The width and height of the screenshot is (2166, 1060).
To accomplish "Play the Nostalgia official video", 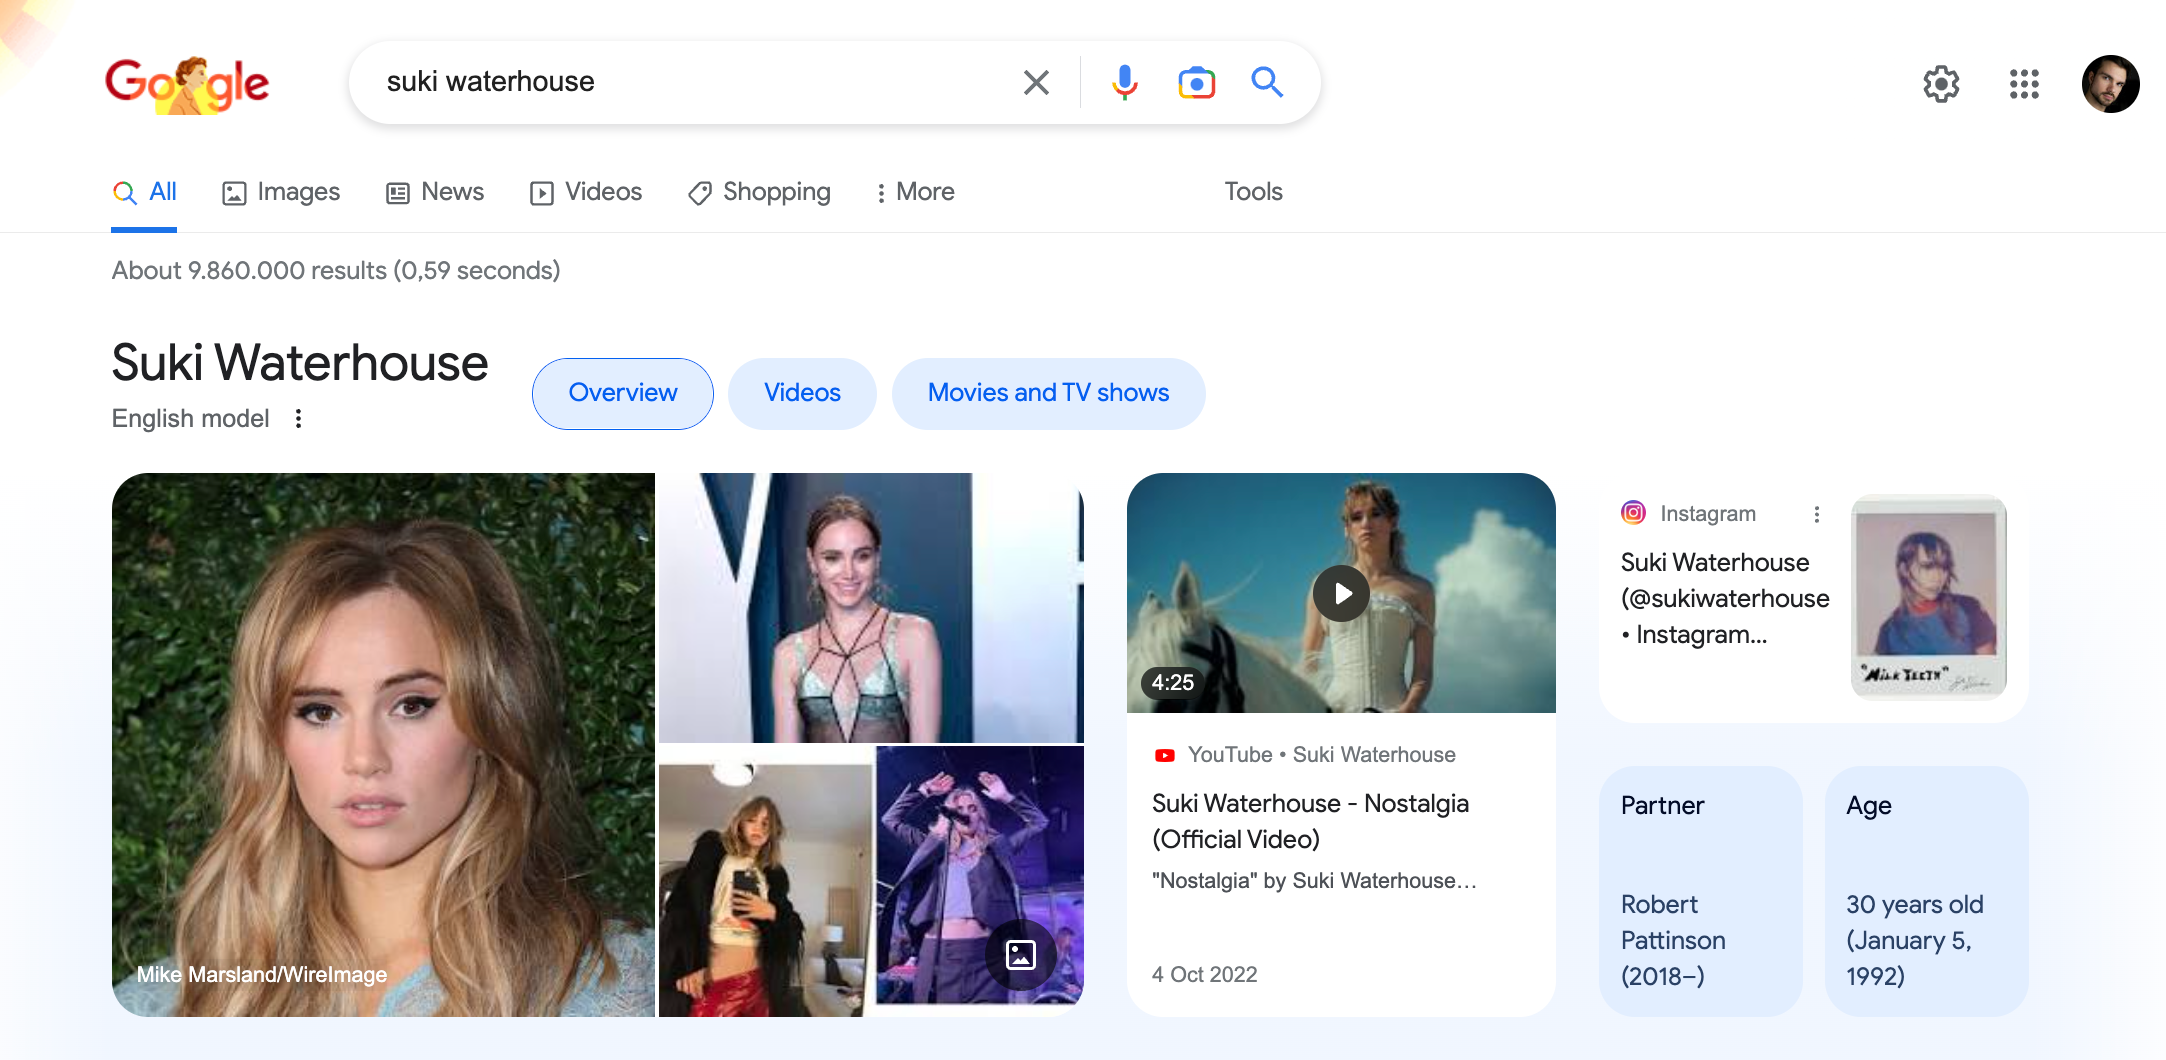I will pyautogui.click(x=1341, y=593).
